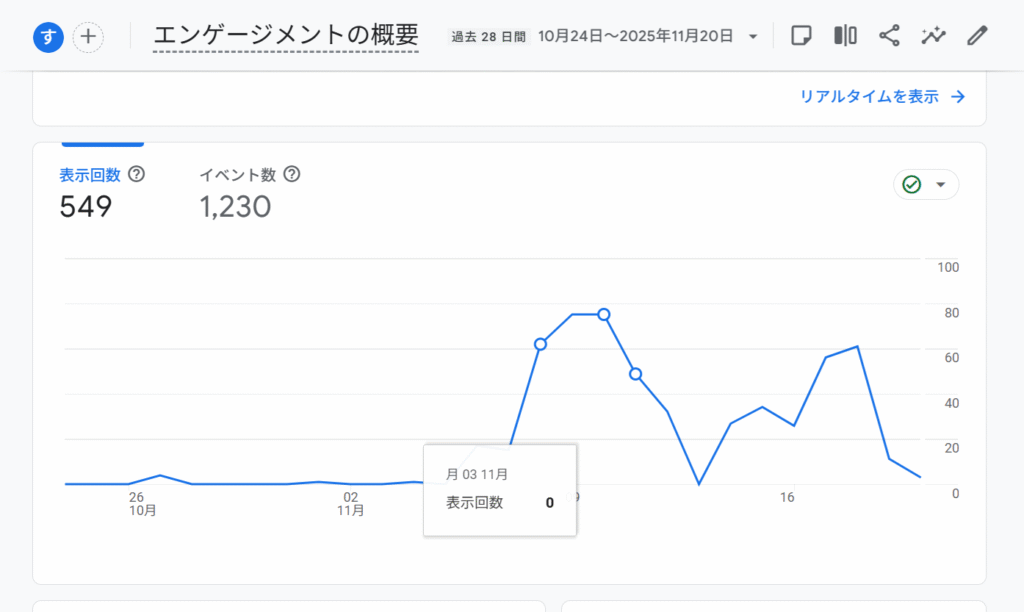1024x612 pixels.
Task: Switch to the イベント数 metric tab
Action: point(237,175)
